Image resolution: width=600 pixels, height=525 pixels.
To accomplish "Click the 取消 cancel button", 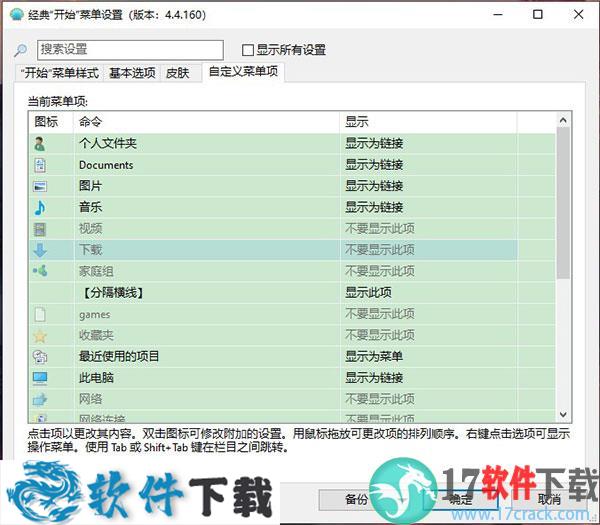I will 549,499.
